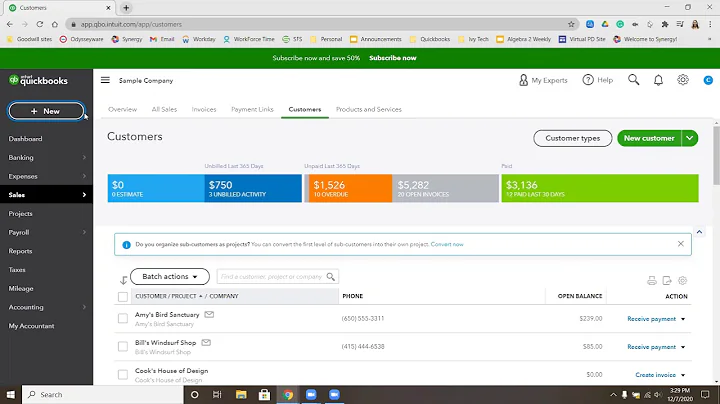This screenshot has height=404, width=720.
Task: Open action dropdown arrow for Amy's Bird Sanctuary
Action: point(683,319)
